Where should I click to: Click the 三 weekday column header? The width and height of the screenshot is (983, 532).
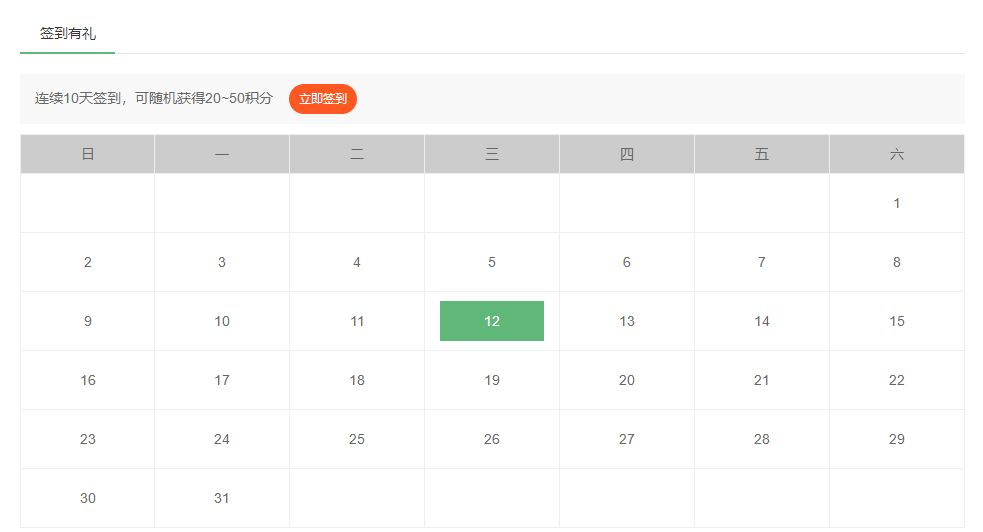tap(492, 154)
